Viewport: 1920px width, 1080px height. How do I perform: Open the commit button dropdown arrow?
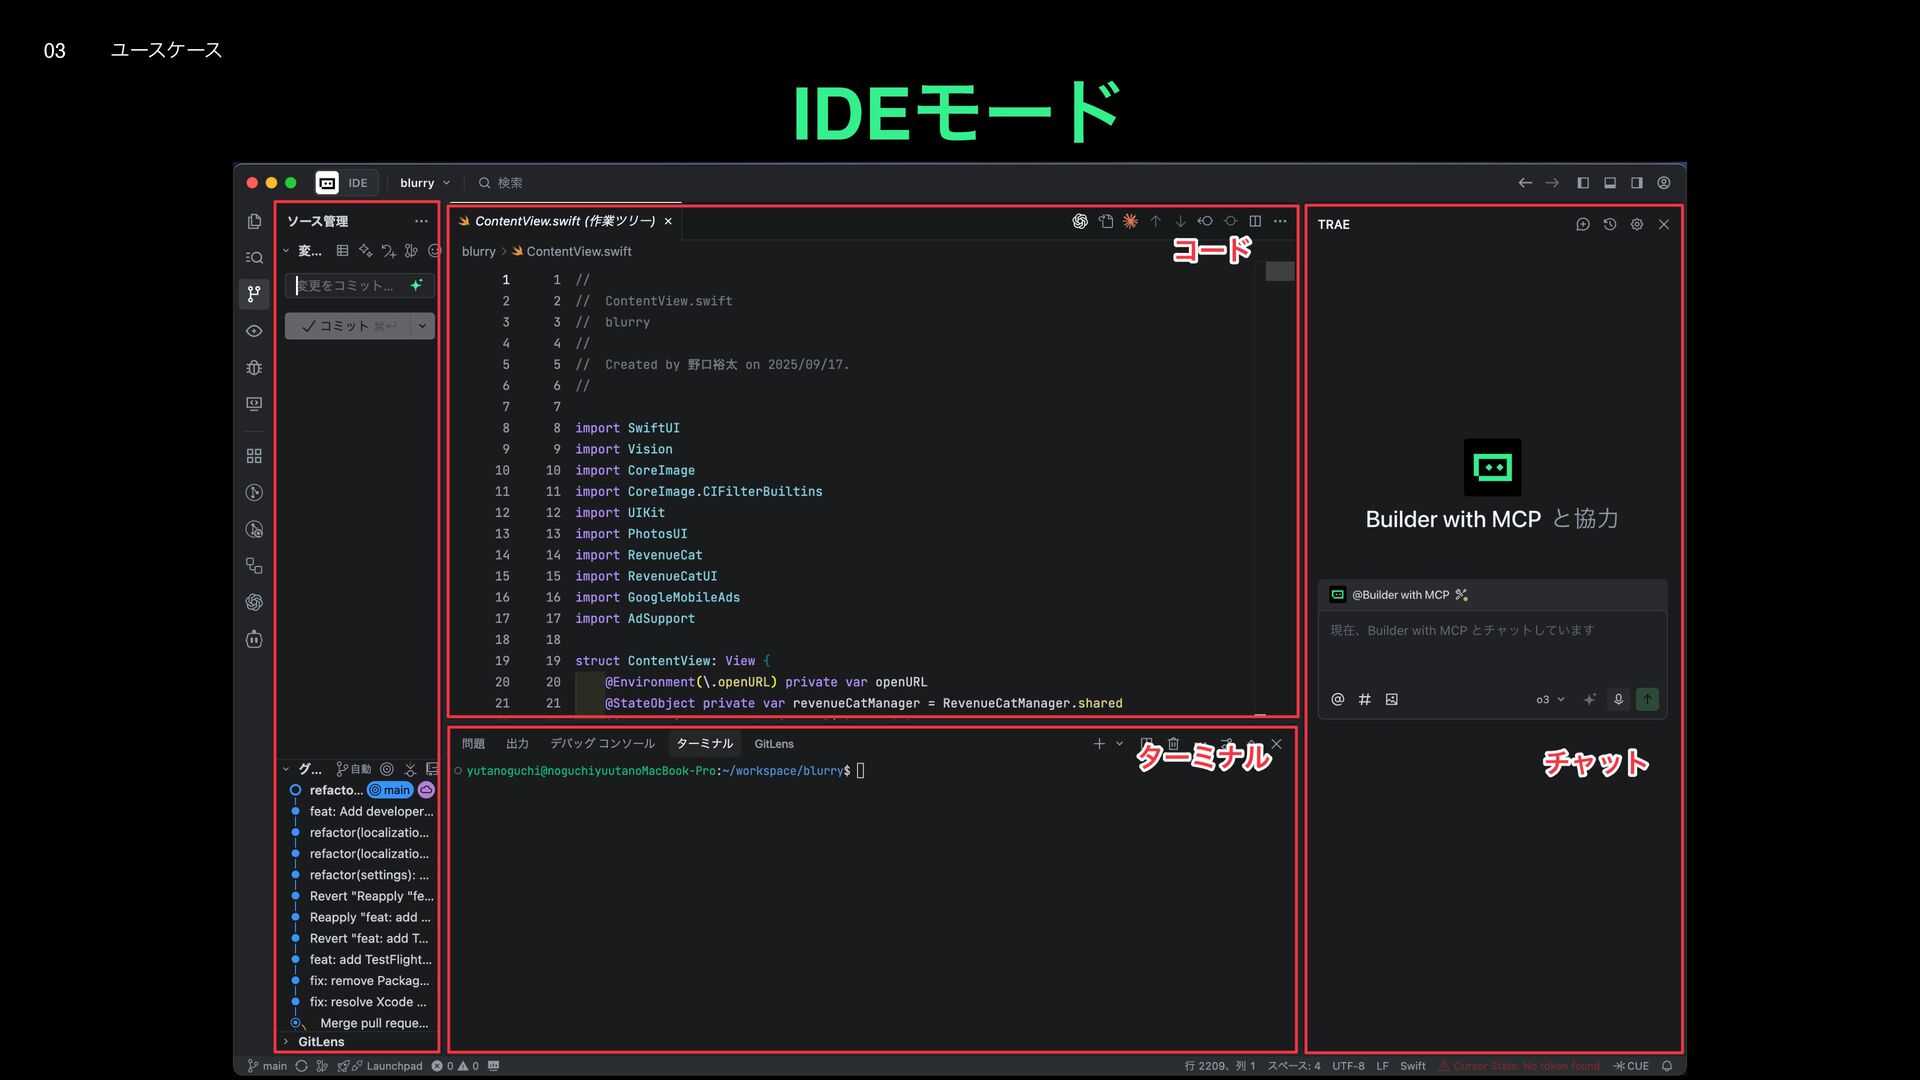click(422, 326)
